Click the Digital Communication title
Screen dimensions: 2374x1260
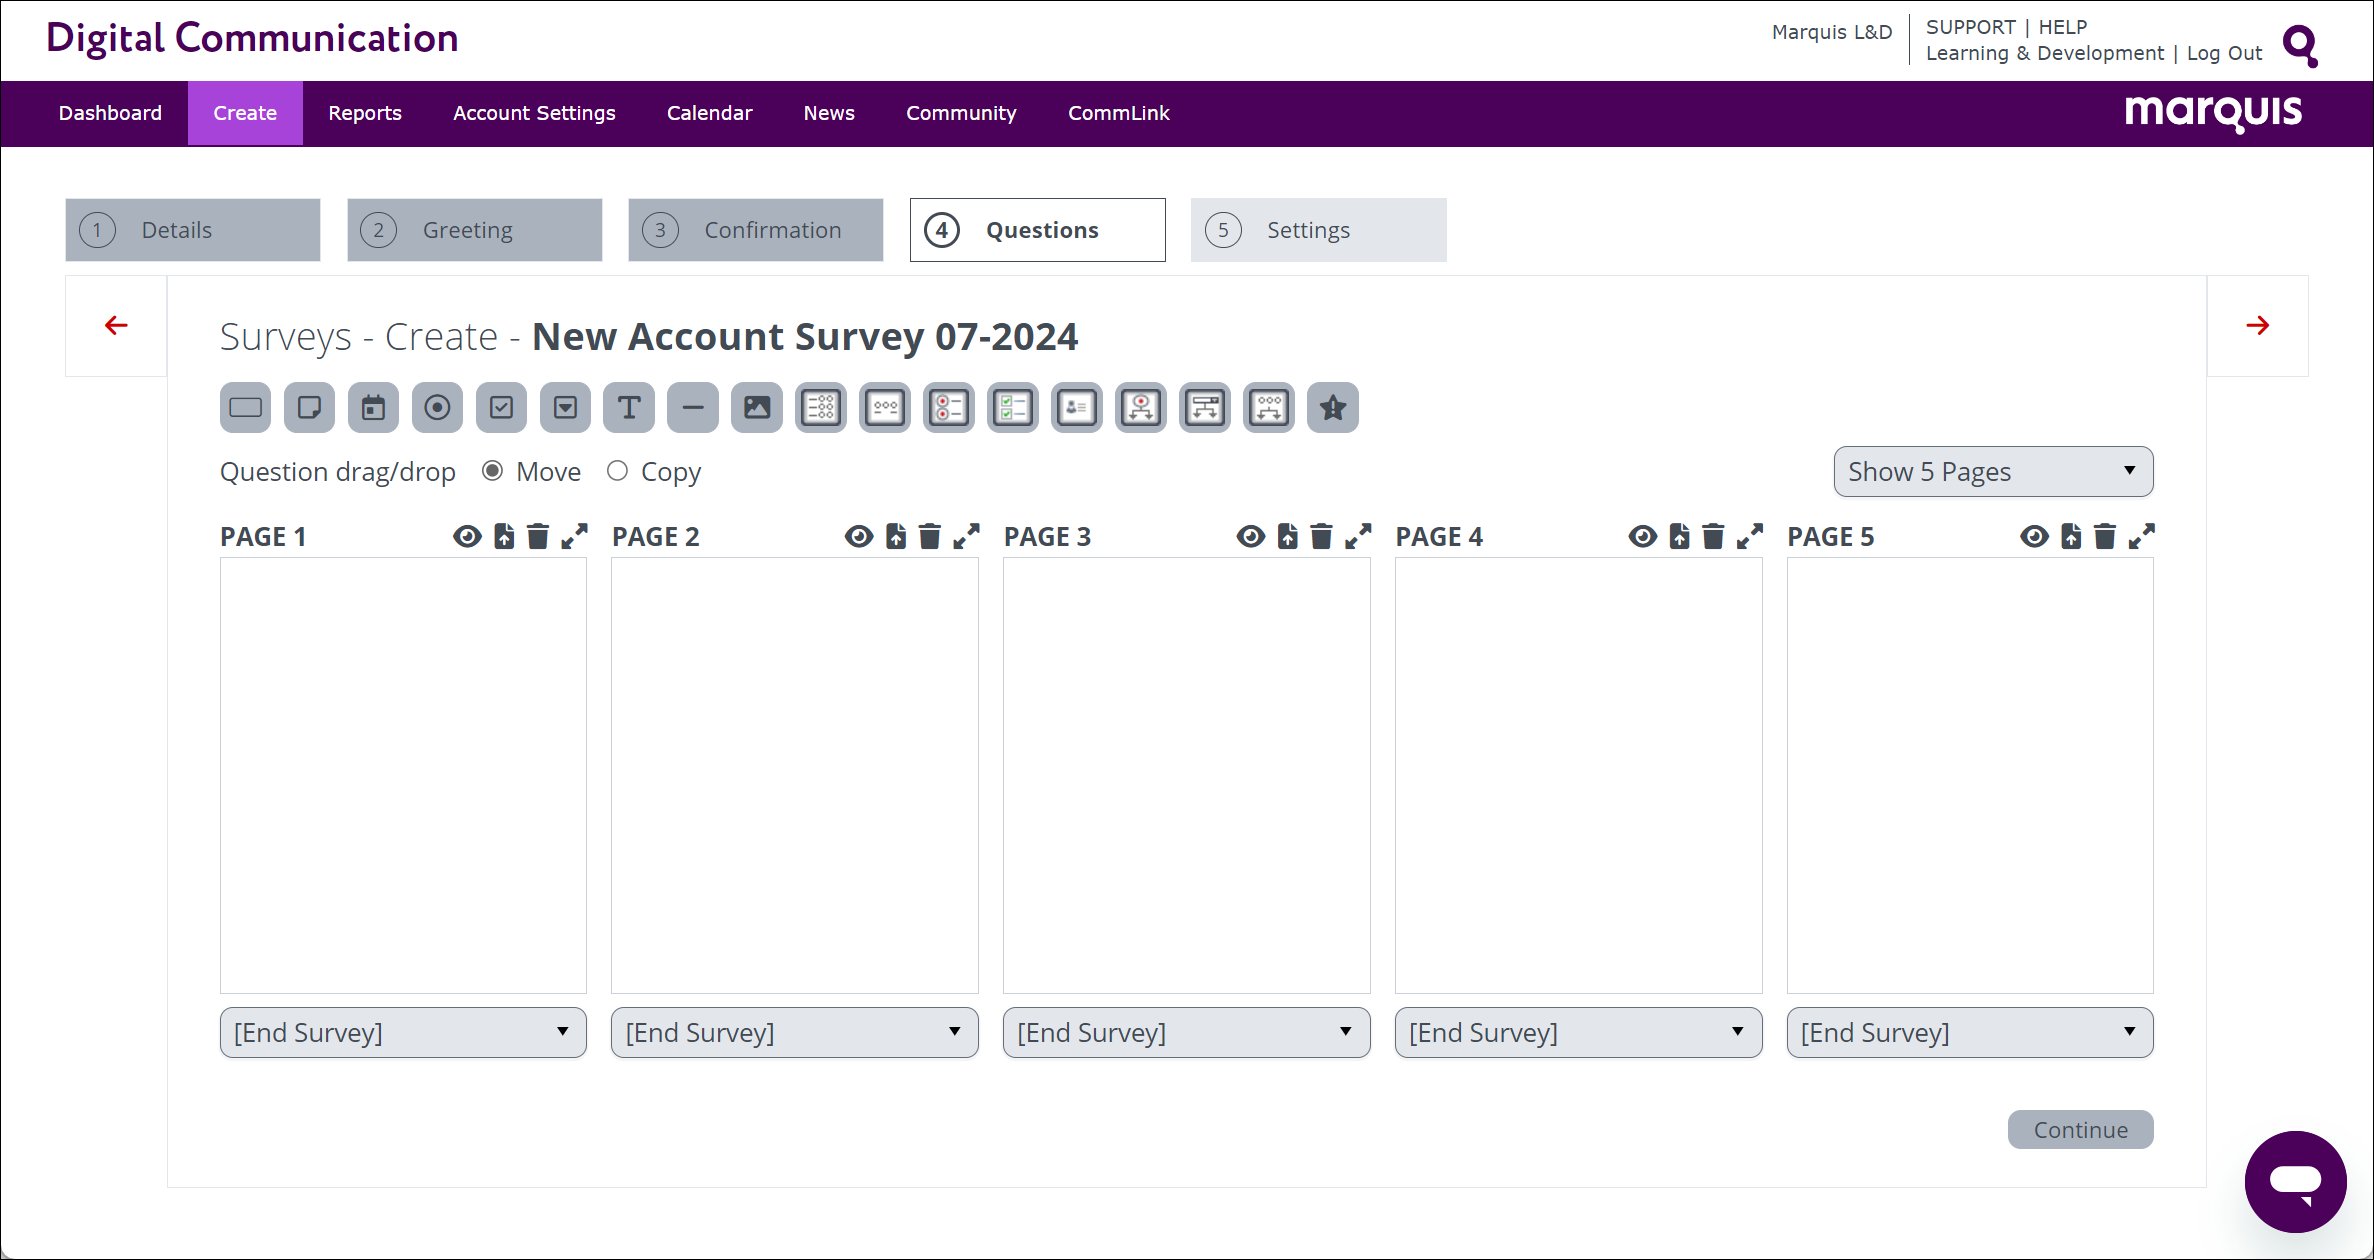tap(252, 38)
